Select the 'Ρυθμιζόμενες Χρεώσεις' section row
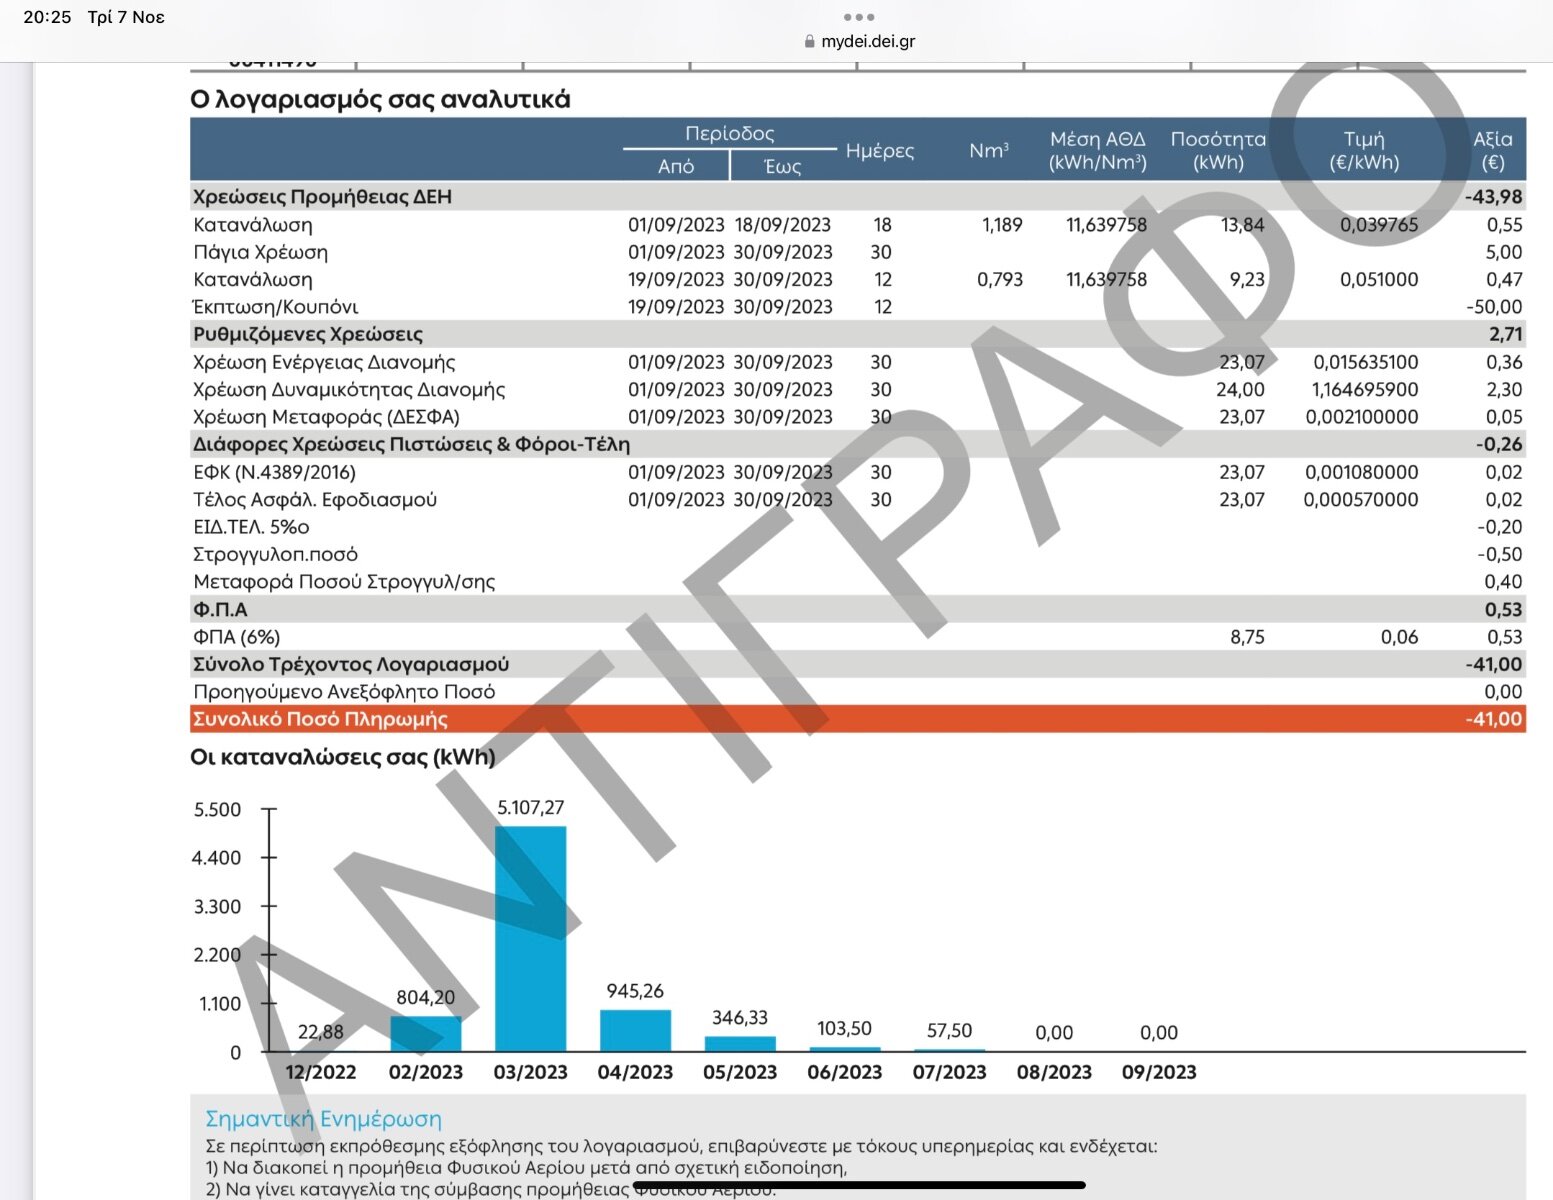1553x1200 pixels. pyautogui.click(x=858, y=334)
